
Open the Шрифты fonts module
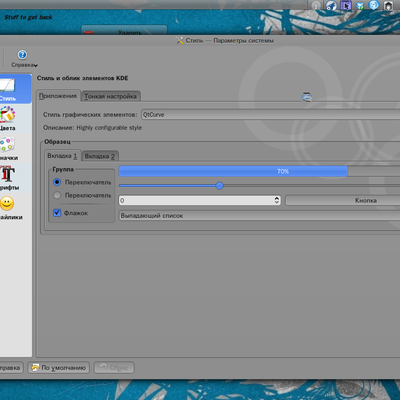[x=7, y=174]
